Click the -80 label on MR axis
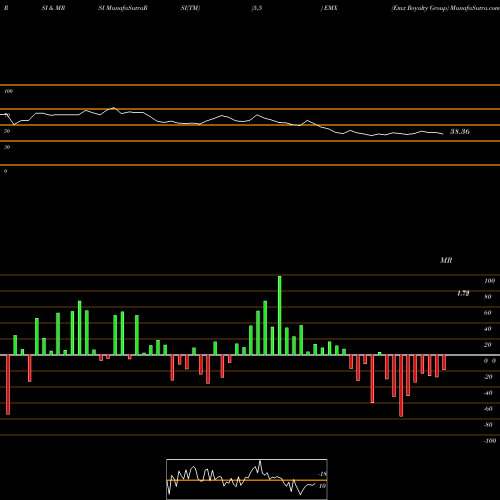500x500 pixels. pos(488,425)
